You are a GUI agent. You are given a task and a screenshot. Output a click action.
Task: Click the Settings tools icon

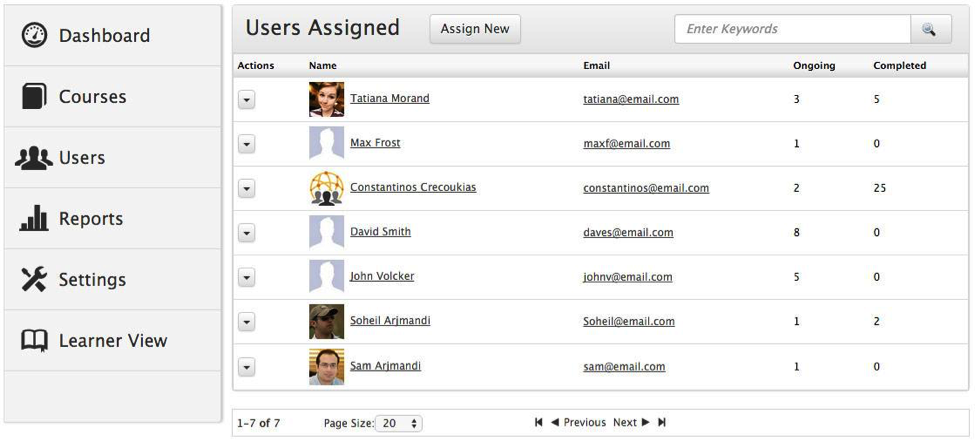34,280
